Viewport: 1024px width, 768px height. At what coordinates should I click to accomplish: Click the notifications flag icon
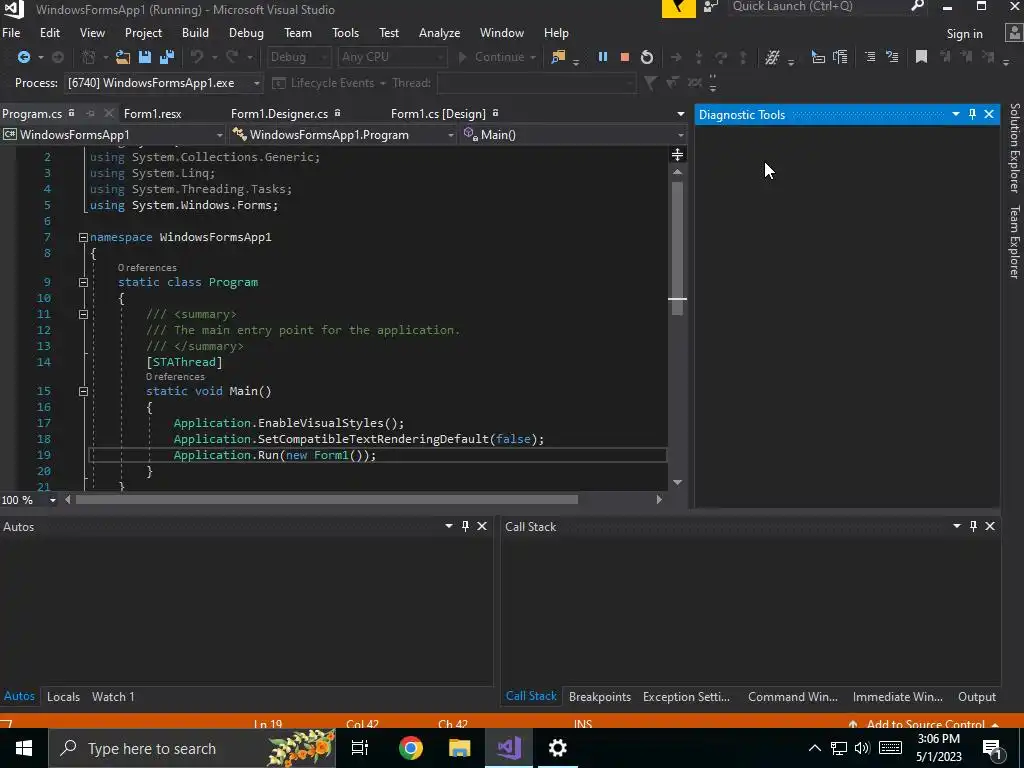tap(679, 8)
